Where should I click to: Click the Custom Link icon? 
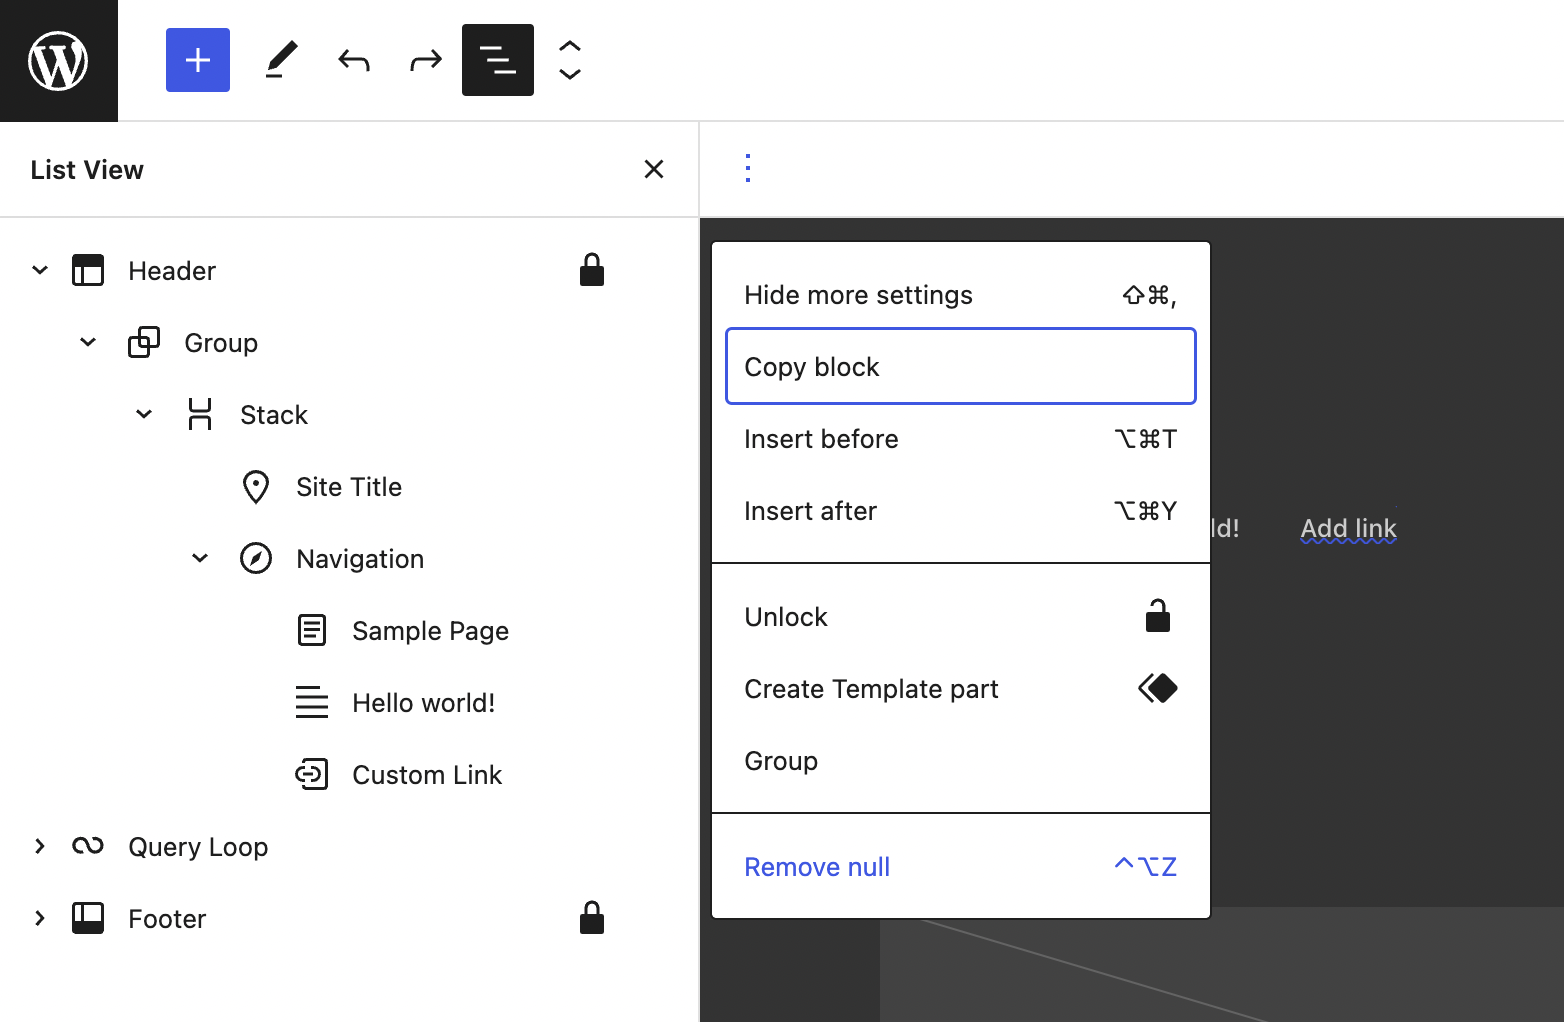click(x=312, y=774)
